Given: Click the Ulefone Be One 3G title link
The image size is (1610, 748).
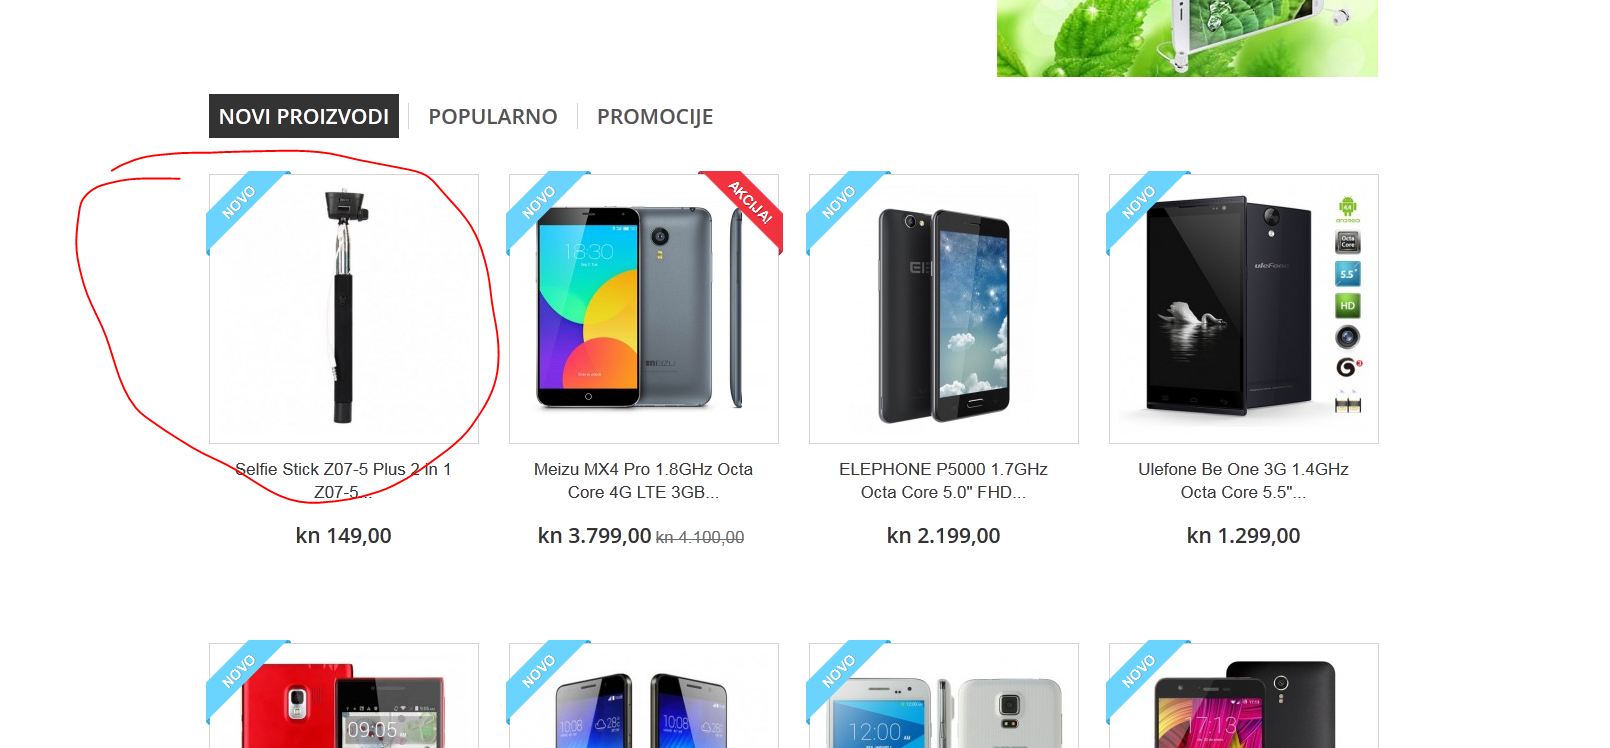Looking at the screenshot, I should click(1244, 481).
